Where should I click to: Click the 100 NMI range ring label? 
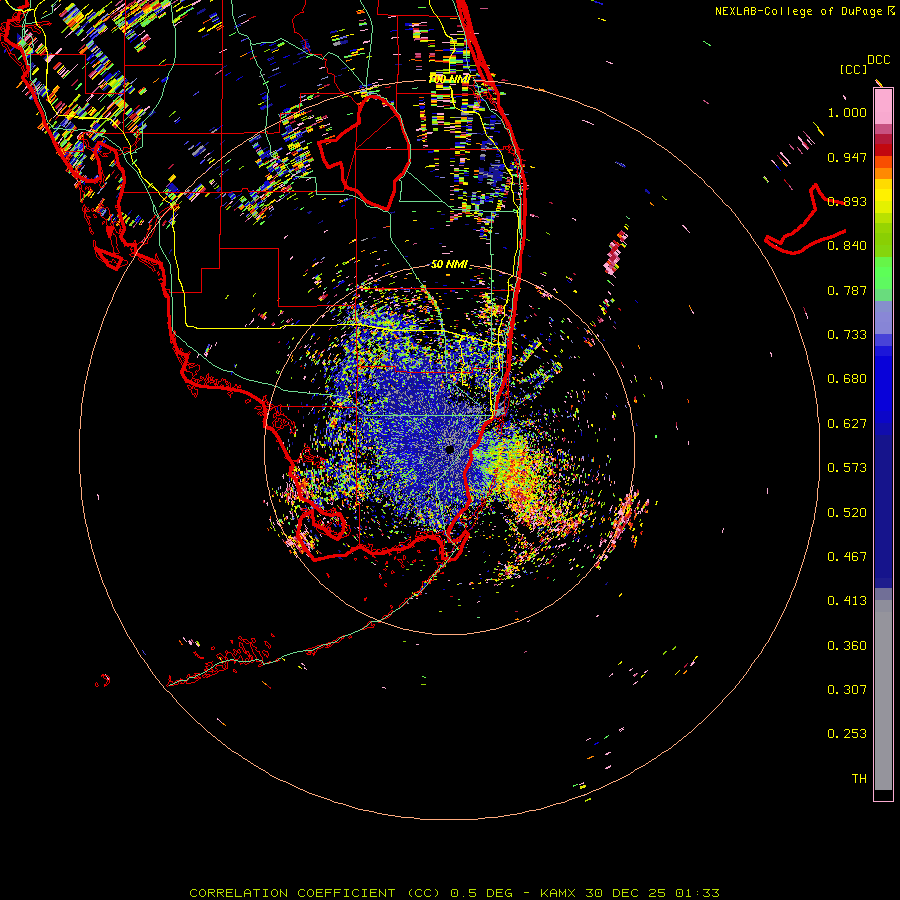(x=449, y=79)
